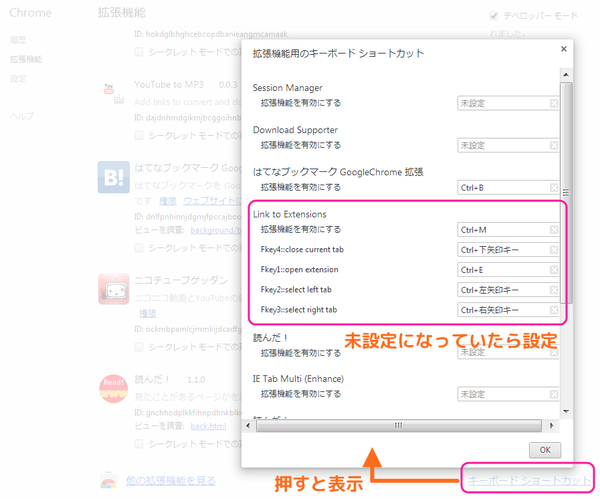Toggle incognito checkbox for 読んだ！ extension
This screenshot has width=600, height=499.
(x=139, y=444)
